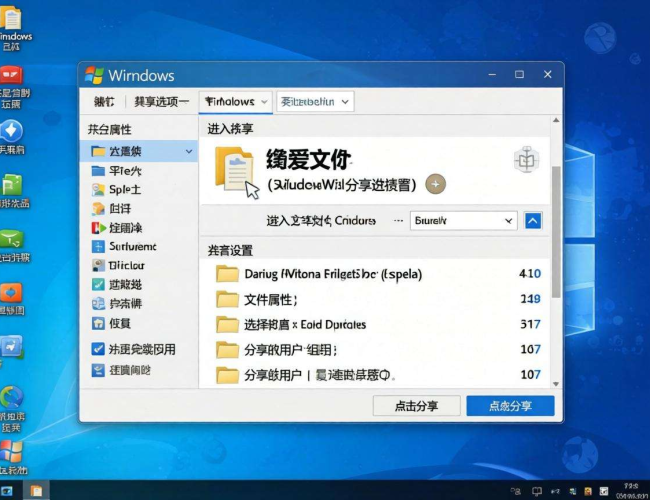Screen dimensions: 650x500
Task: Select the picture icon beside Sple土
Action: coord(98,189)
